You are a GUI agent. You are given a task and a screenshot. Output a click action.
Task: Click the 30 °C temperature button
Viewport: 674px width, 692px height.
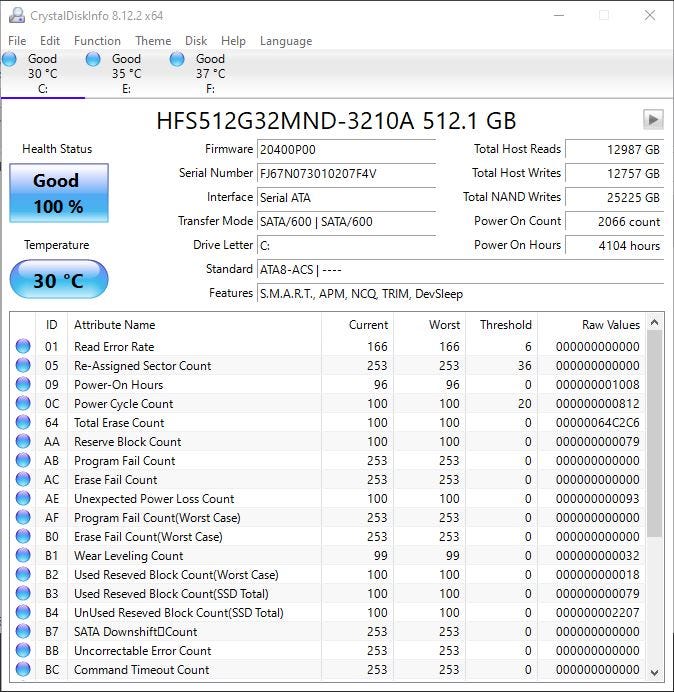58,280
